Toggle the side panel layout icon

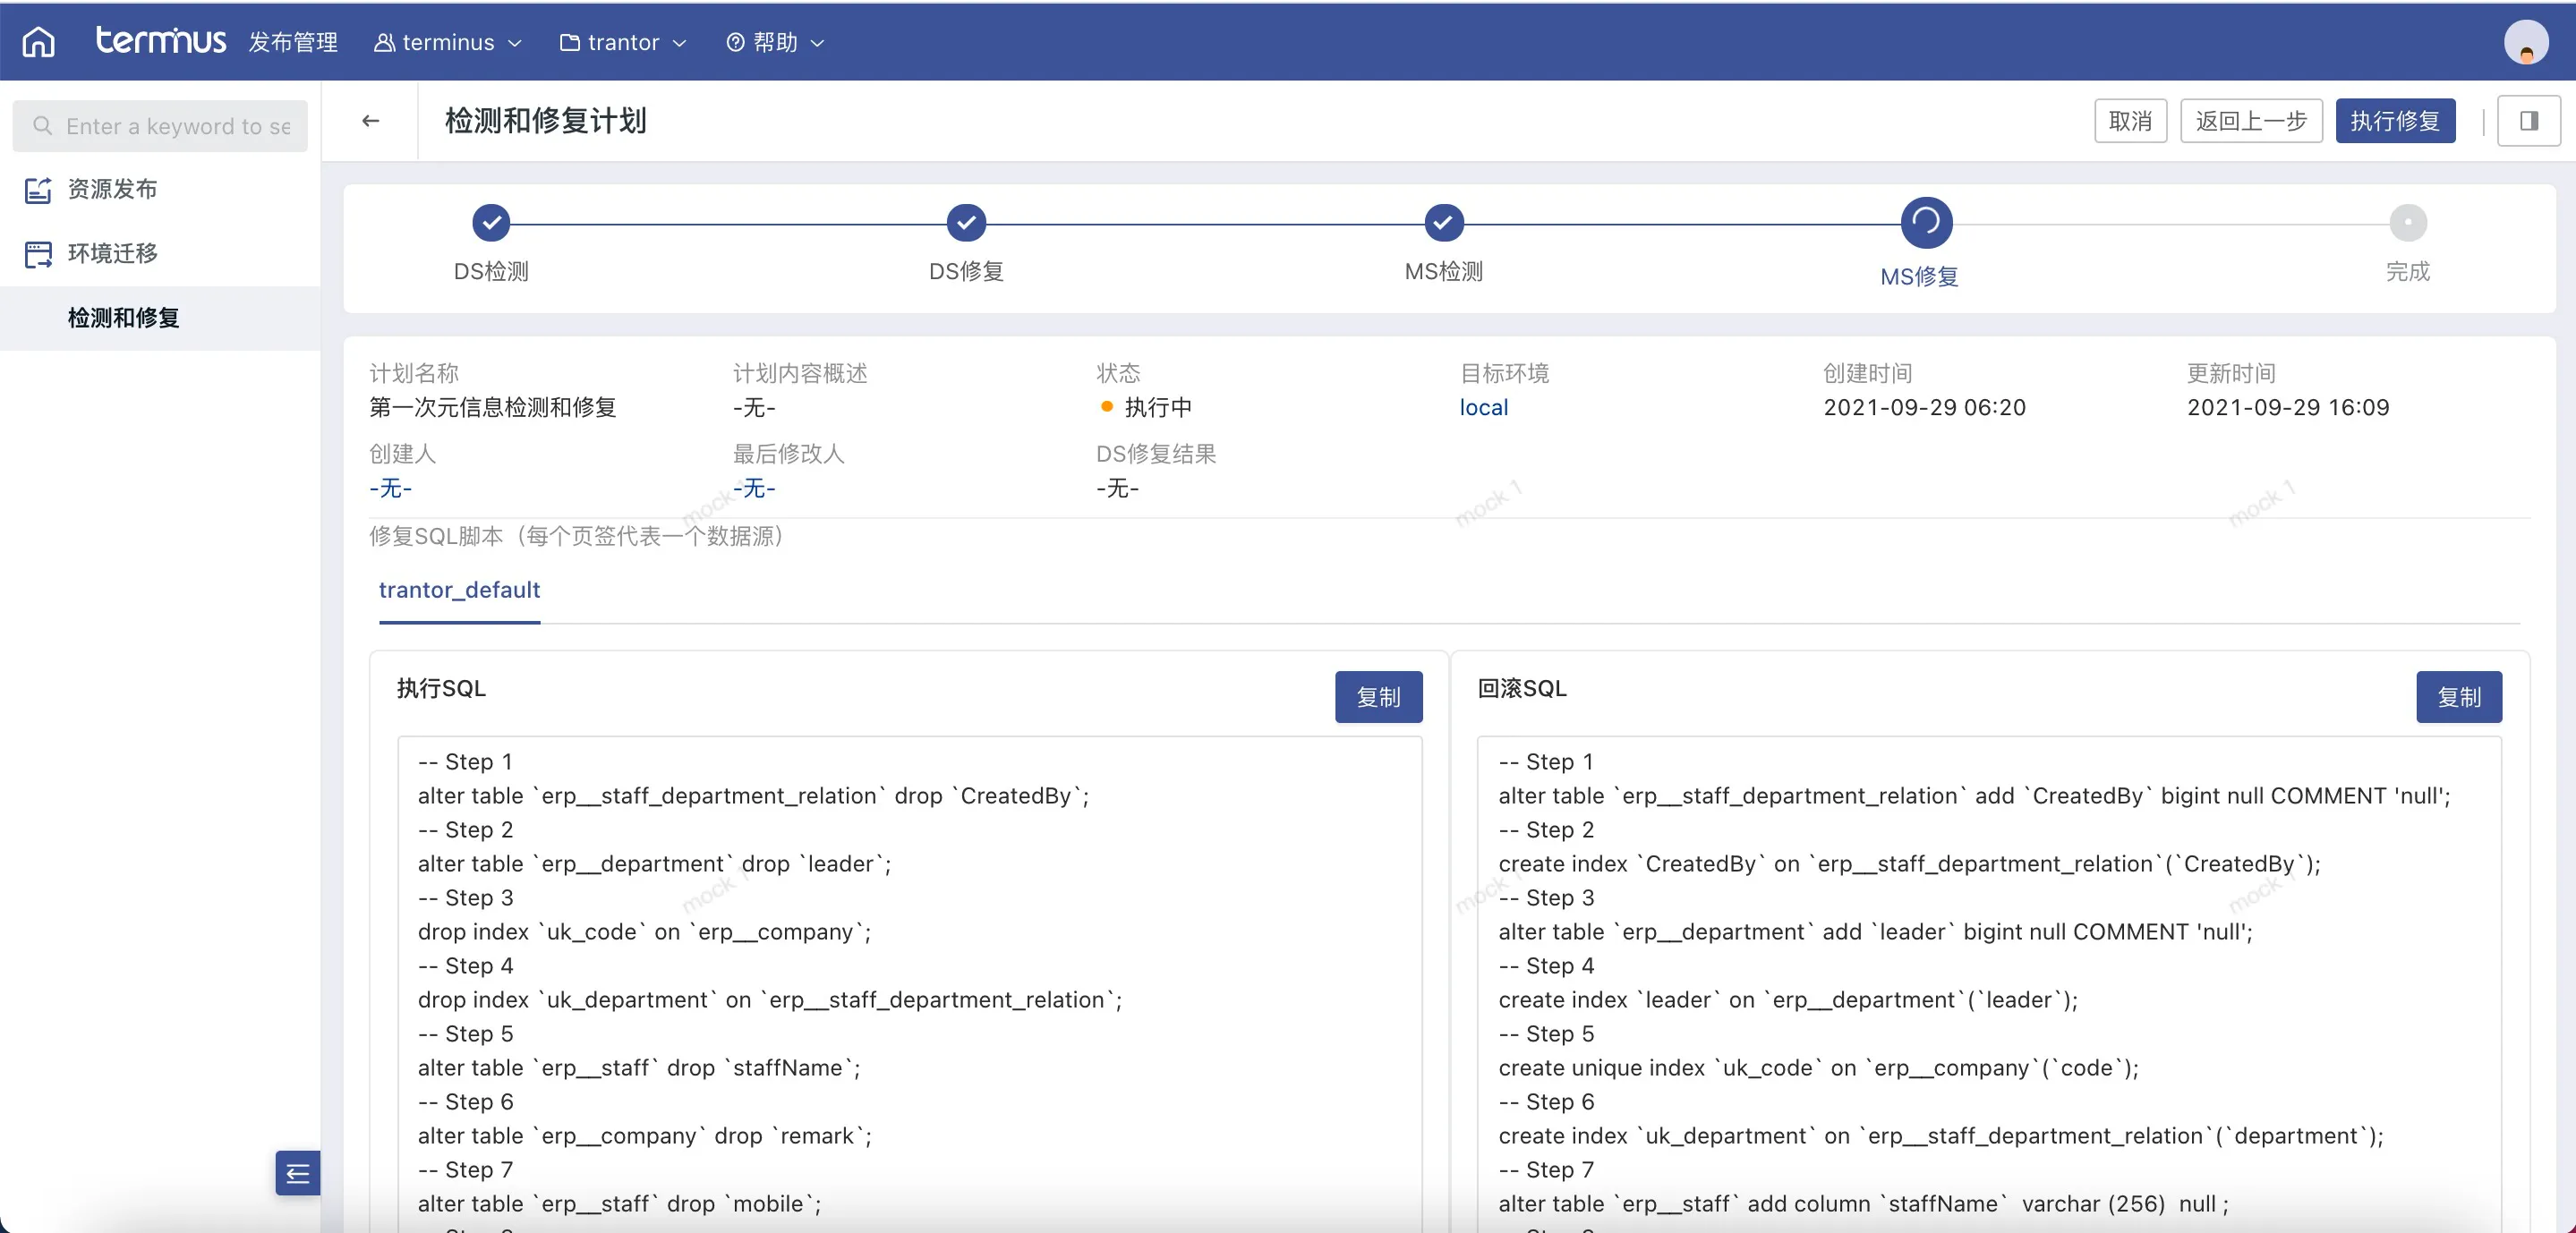coord(2529,121)
